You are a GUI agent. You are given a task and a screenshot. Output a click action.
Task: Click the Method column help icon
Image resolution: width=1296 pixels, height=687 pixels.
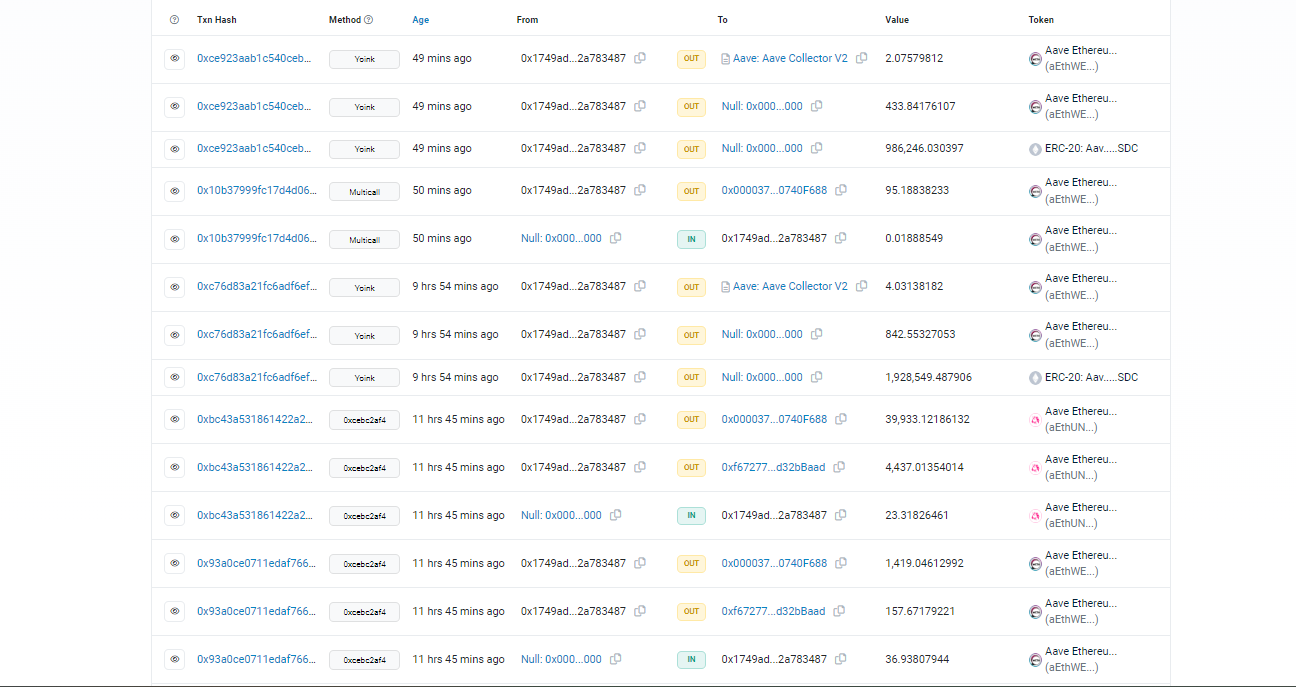(x=369, y=20)
